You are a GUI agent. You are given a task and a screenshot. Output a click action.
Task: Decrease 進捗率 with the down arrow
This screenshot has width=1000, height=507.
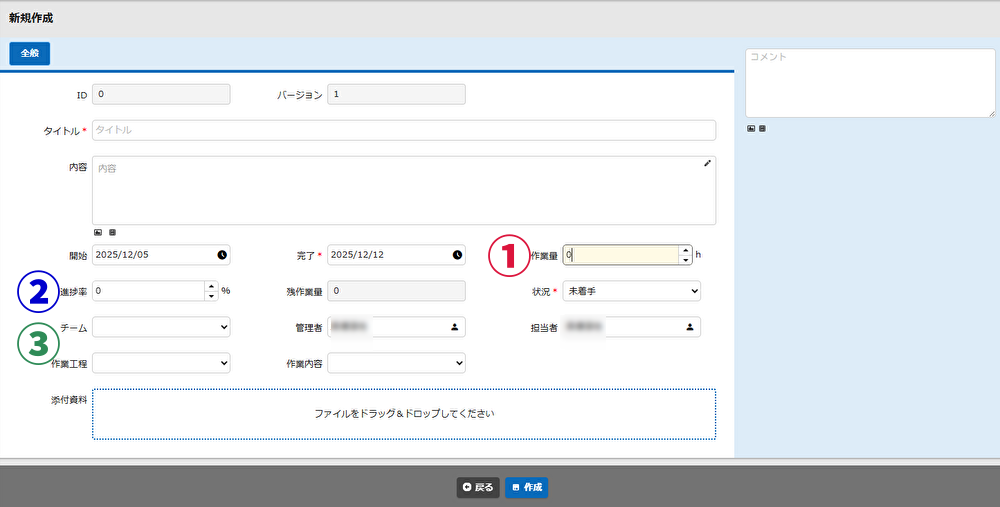click(210, 295)
